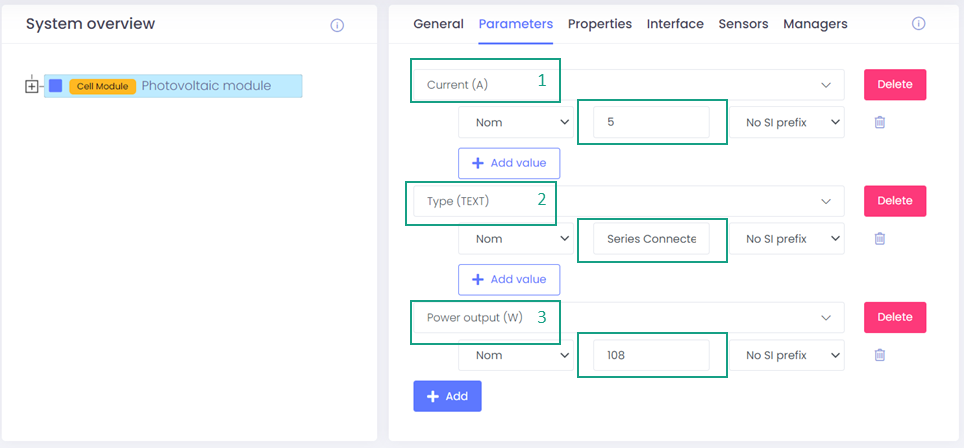964x448 pixels.
Task: Open the Power output (W) parameter dropdown
Action: tap(826, 317)
